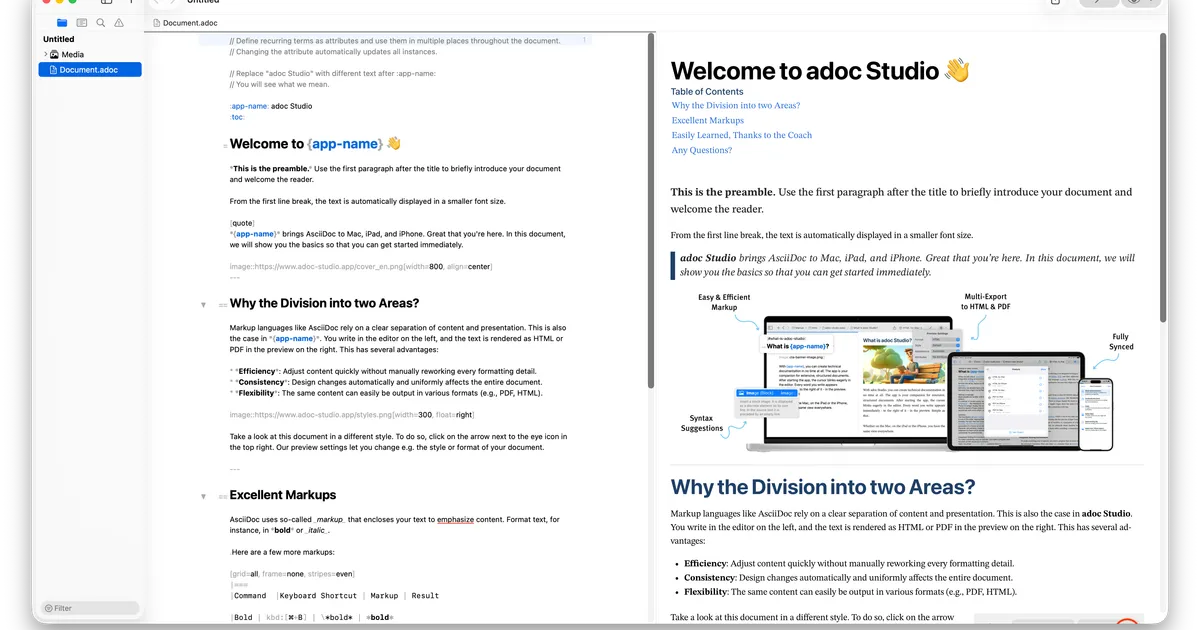Click 'Table of Contents' label in the preview
The image size is (1200, 630).
tap(707, 91)
